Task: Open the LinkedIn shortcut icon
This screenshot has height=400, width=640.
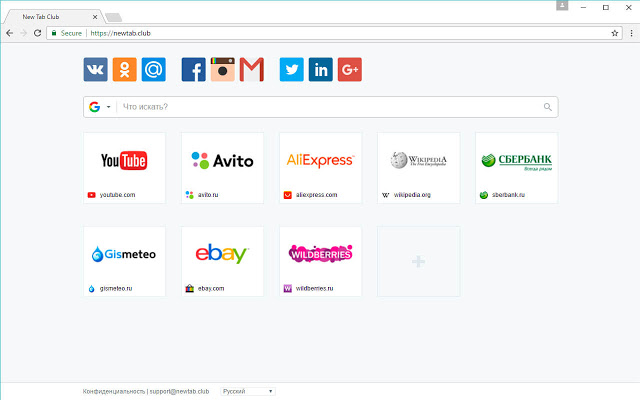Action: tap(320, 69)
